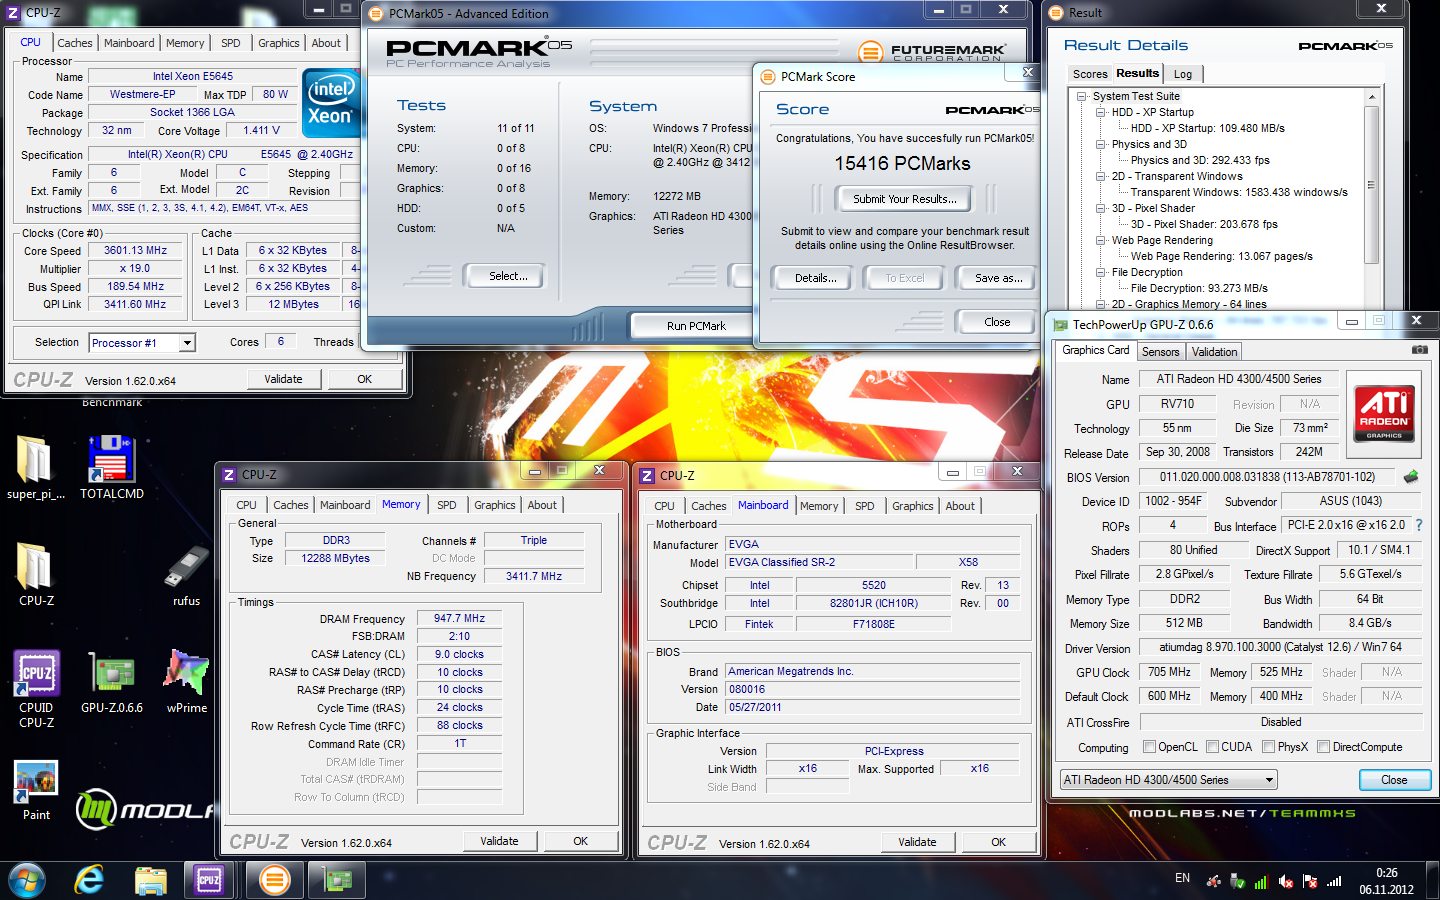Launch the rufus desktop shortcut
The height and width of the screenshot is (900, 1440).
pyautogui.click(x=186, y=573)
